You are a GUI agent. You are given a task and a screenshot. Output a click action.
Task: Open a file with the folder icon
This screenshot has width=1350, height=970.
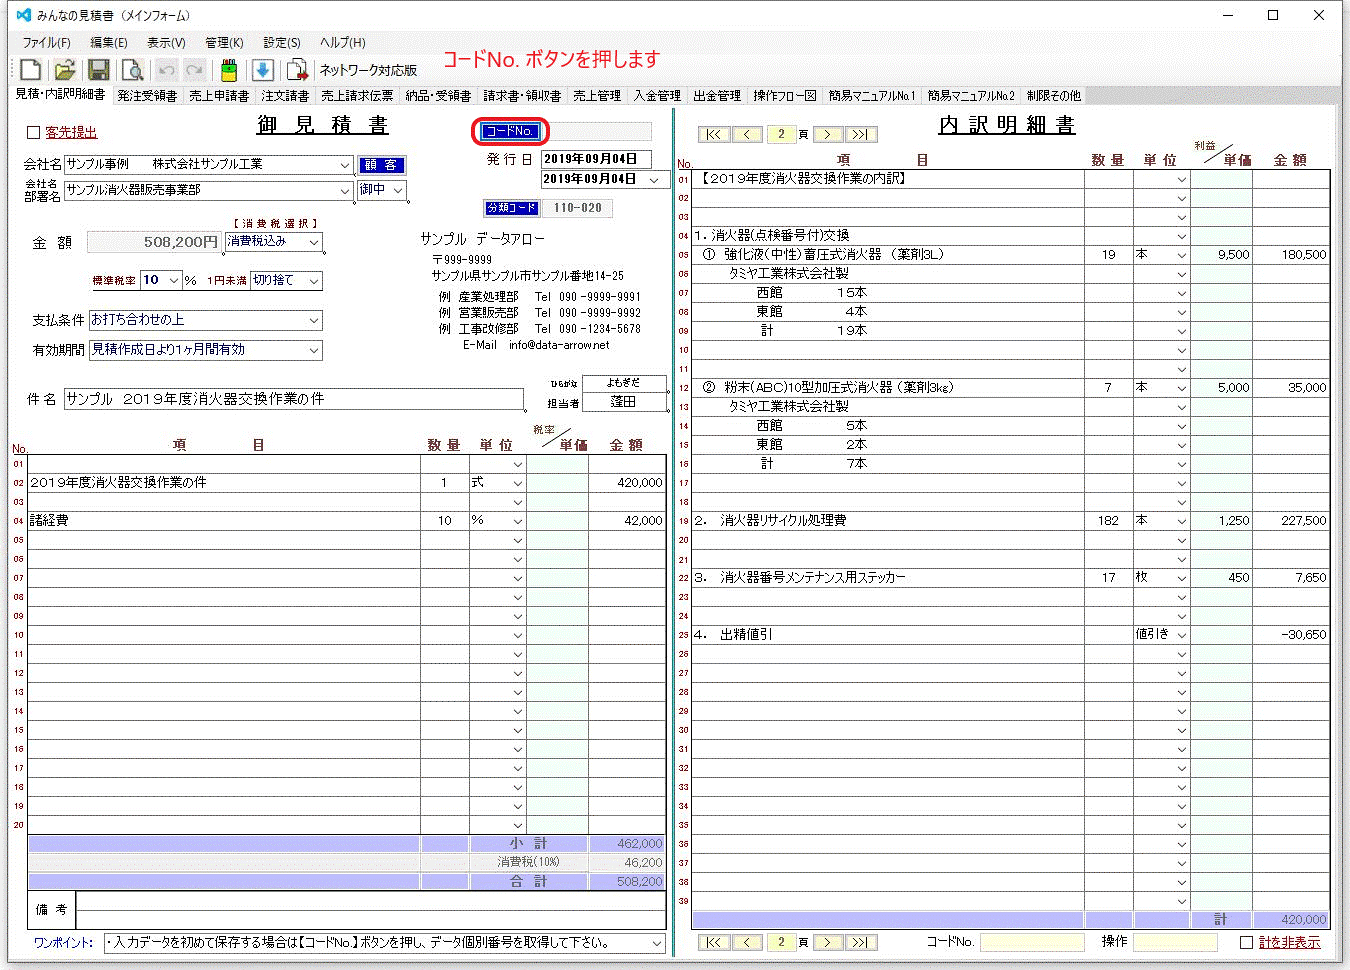point(65,69)
